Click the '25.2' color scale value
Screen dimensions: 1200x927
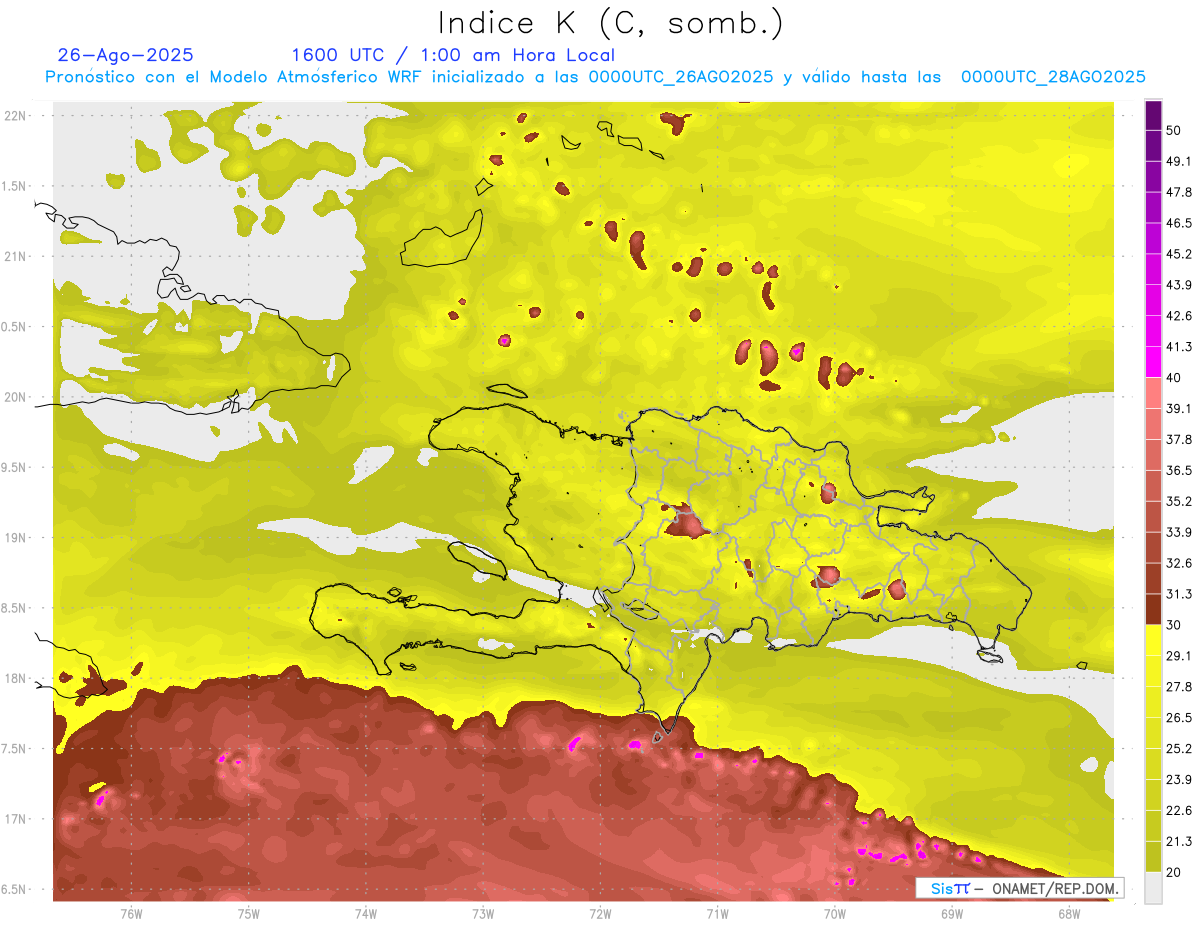coord(1178,748)
